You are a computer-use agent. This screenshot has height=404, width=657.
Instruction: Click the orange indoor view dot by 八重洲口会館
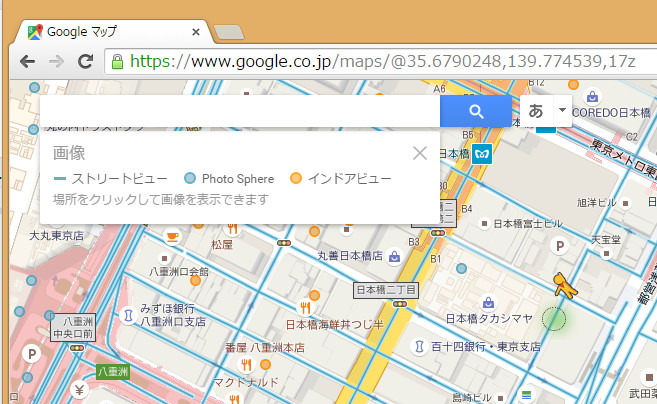[x=195, y=281]
